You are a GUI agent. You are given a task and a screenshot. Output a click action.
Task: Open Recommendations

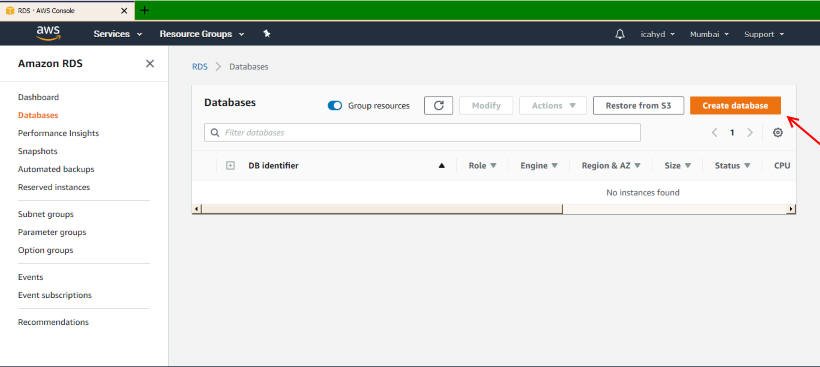(53, 322)
